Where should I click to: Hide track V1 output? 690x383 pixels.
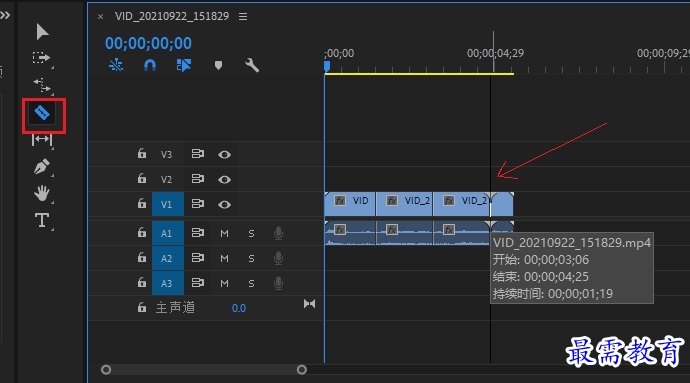[x=224, y=205]
